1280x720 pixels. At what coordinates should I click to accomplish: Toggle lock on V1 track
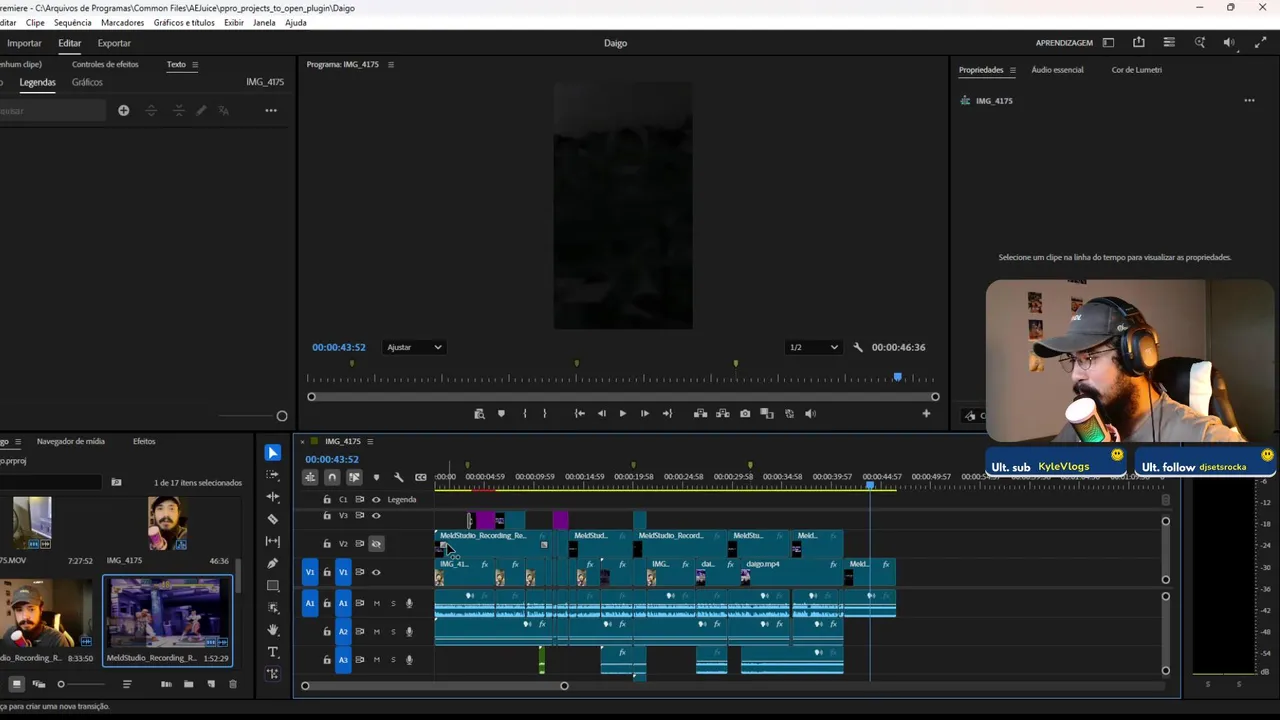pyautogui.click(x=326, y=572)
